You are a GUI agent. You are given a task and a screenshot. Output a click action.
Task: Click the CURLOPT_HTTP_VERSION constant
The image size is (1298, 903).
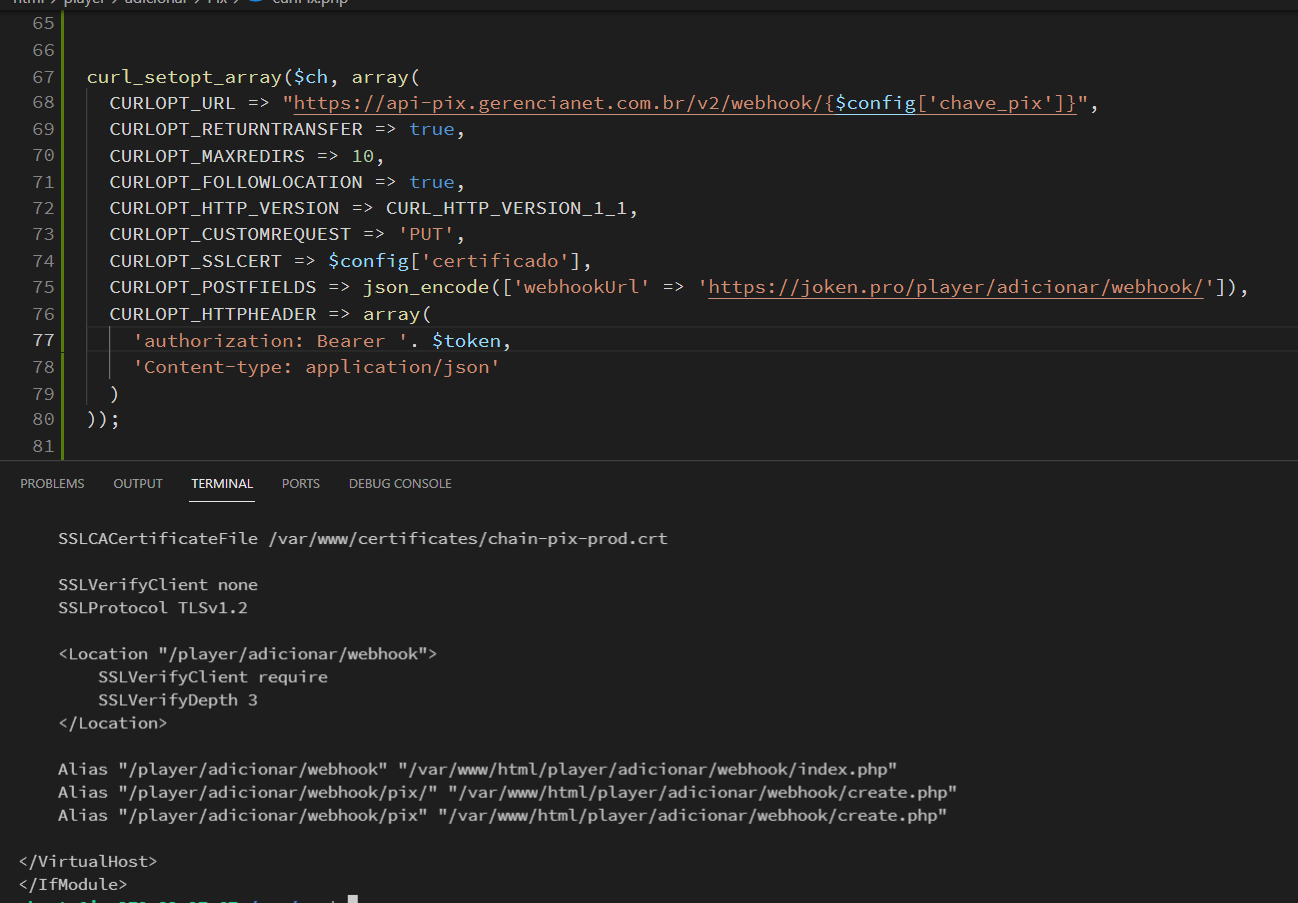coord(225,208)
